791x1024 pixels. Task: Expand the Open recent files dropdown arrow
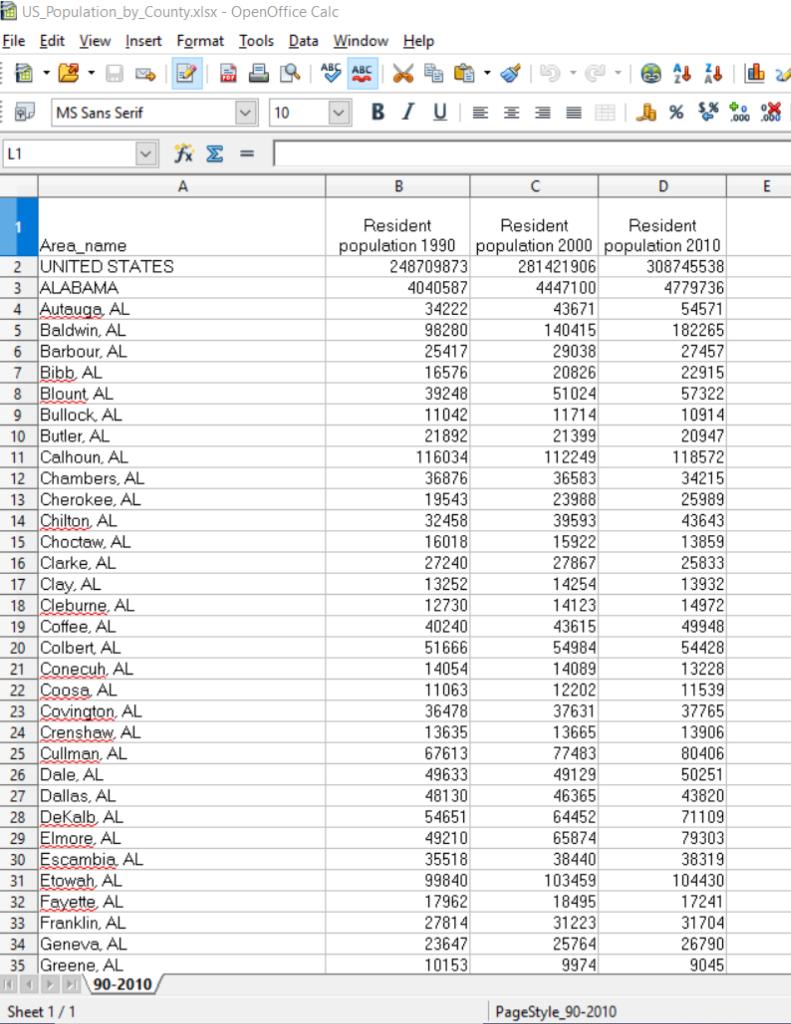[x=91, y=72]
